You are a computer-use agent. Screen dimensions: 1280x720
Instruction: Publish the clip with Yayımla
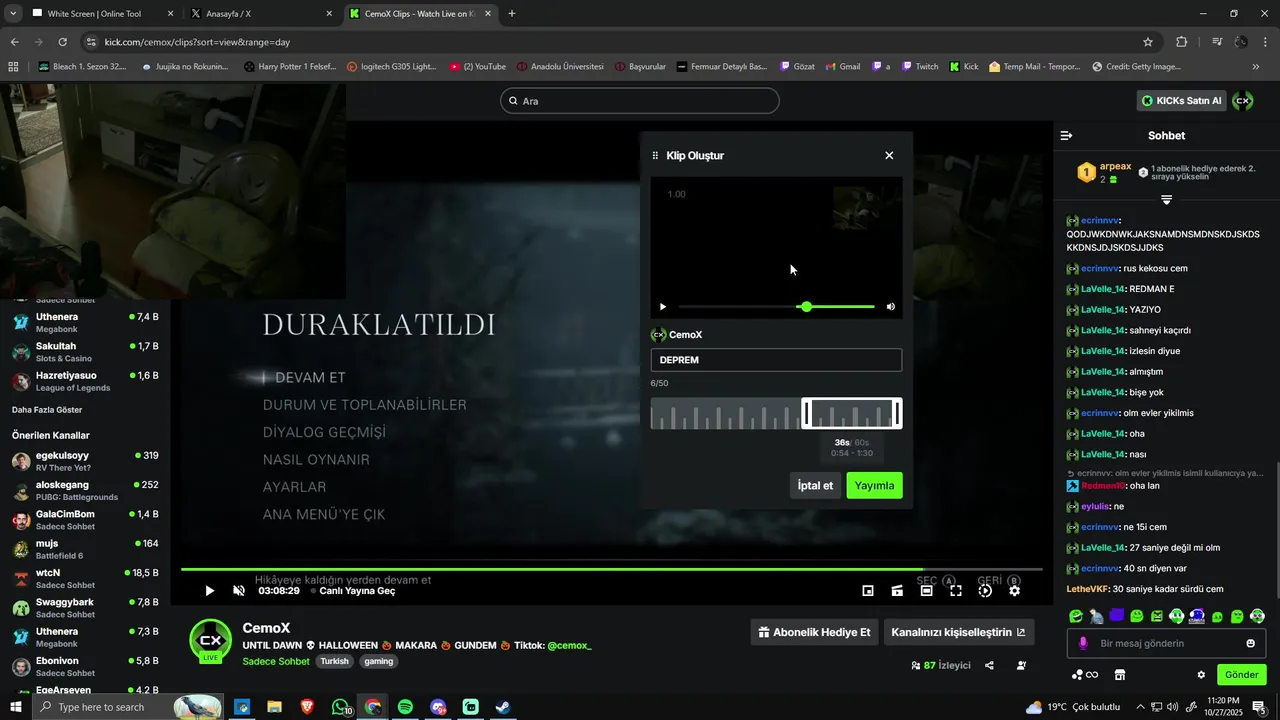[874, 485]
